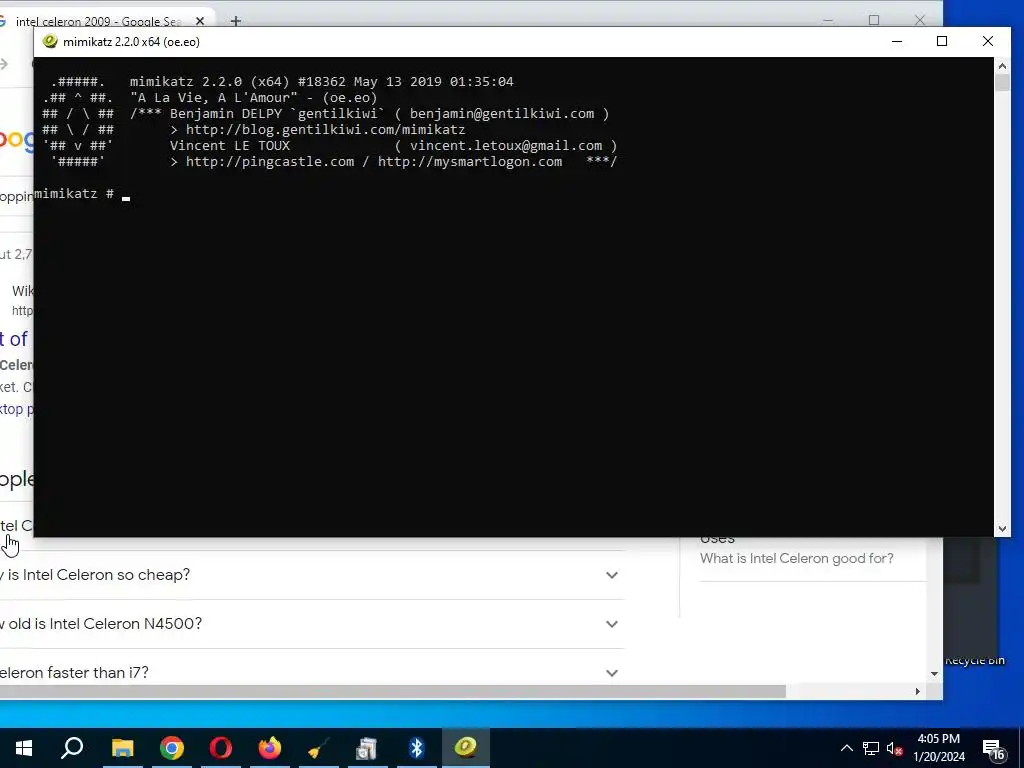Click the muted volume tray icon
1024x768 pixels.
coord(895,748)
